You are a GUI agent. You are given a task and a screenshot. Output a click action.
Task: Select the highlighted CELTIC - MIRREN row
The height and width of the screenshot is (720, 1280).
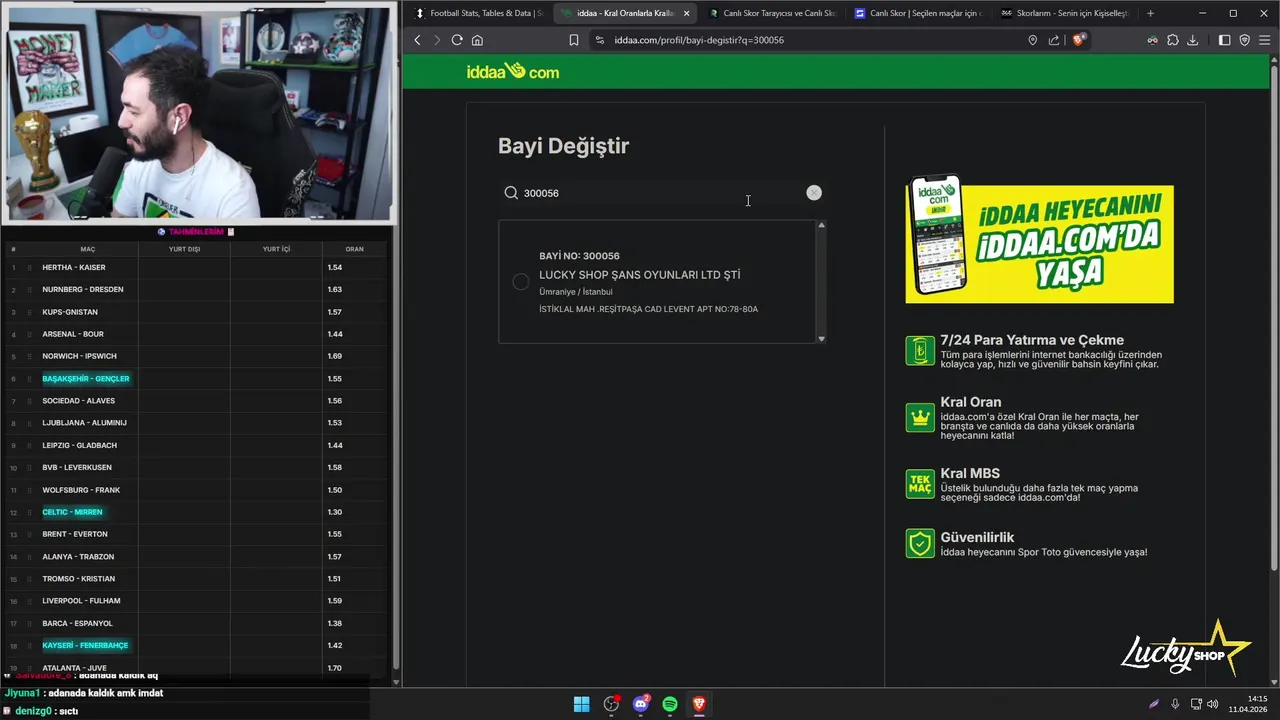click(196, 512)
